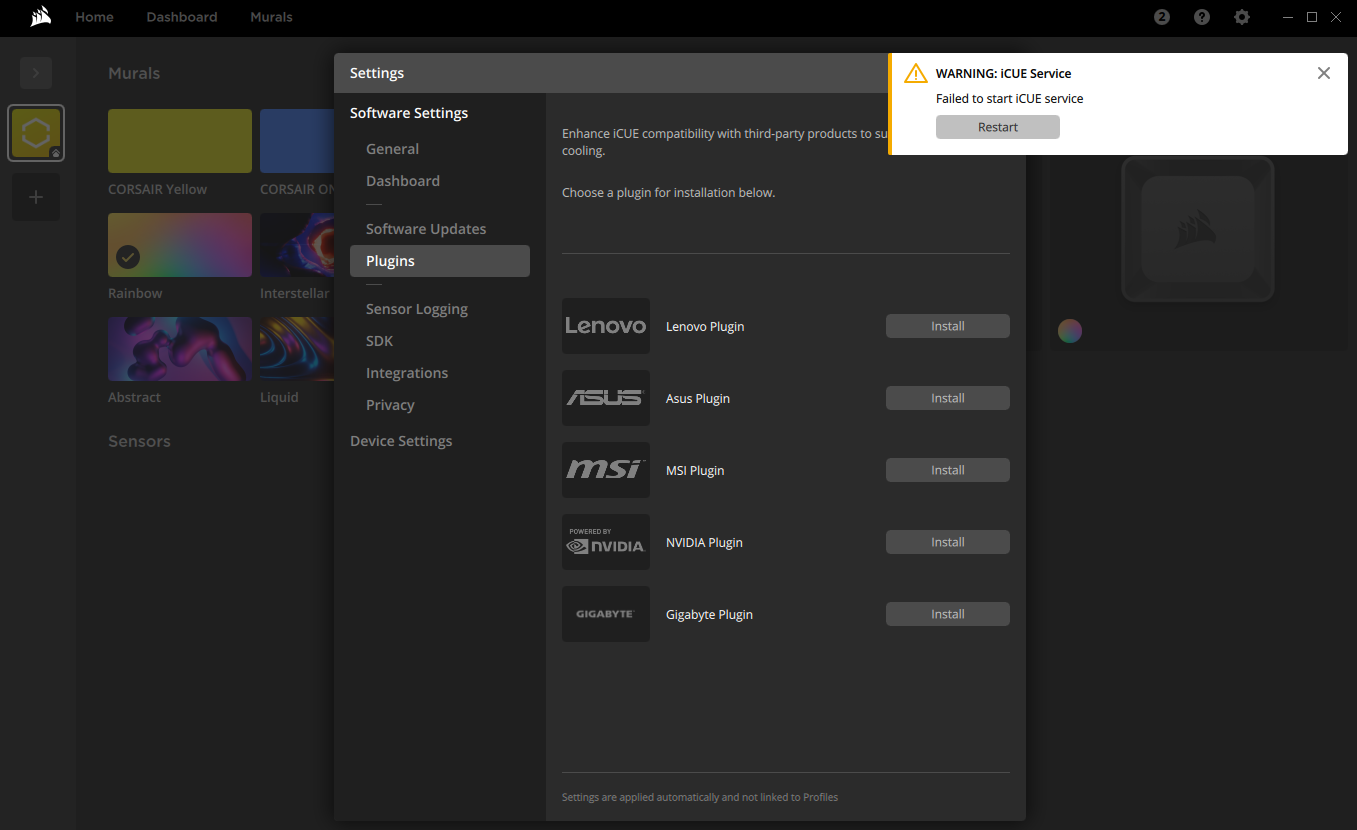Add a new profile with plus icon
Viewport: 1357px width, 830px height.
[36, 197]
